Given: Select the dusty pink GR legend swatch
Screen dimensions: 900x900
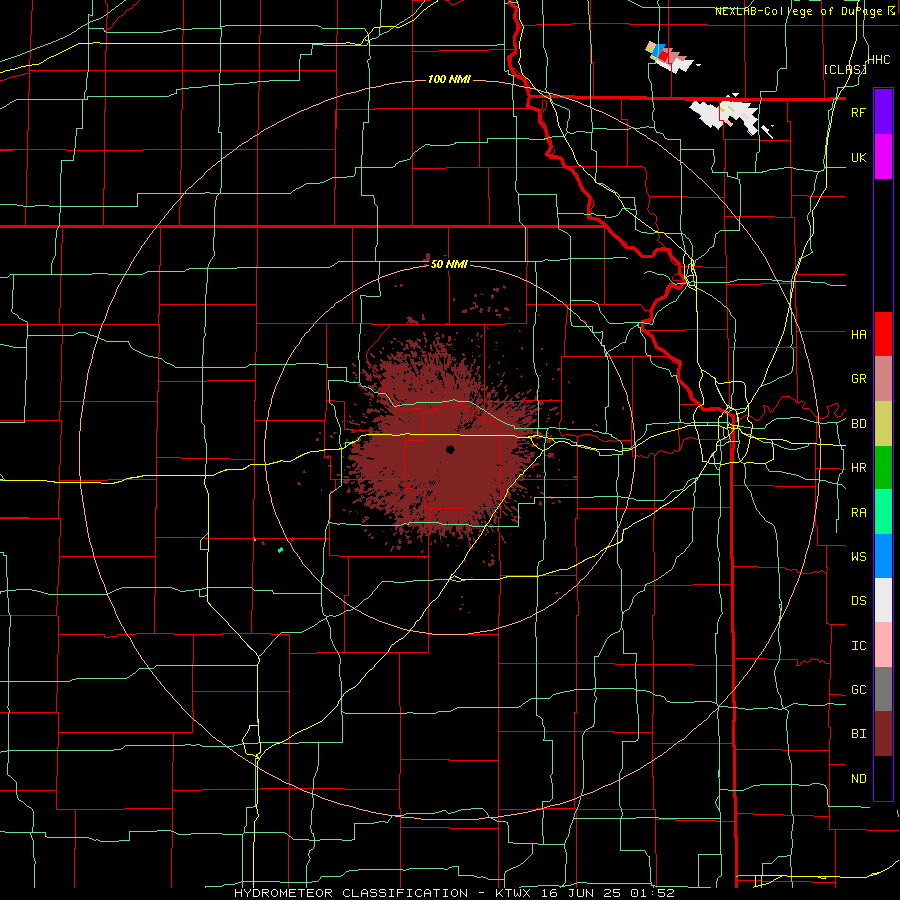Looking at the screenshot, I should pyautogui.click(x=883, y=379).
